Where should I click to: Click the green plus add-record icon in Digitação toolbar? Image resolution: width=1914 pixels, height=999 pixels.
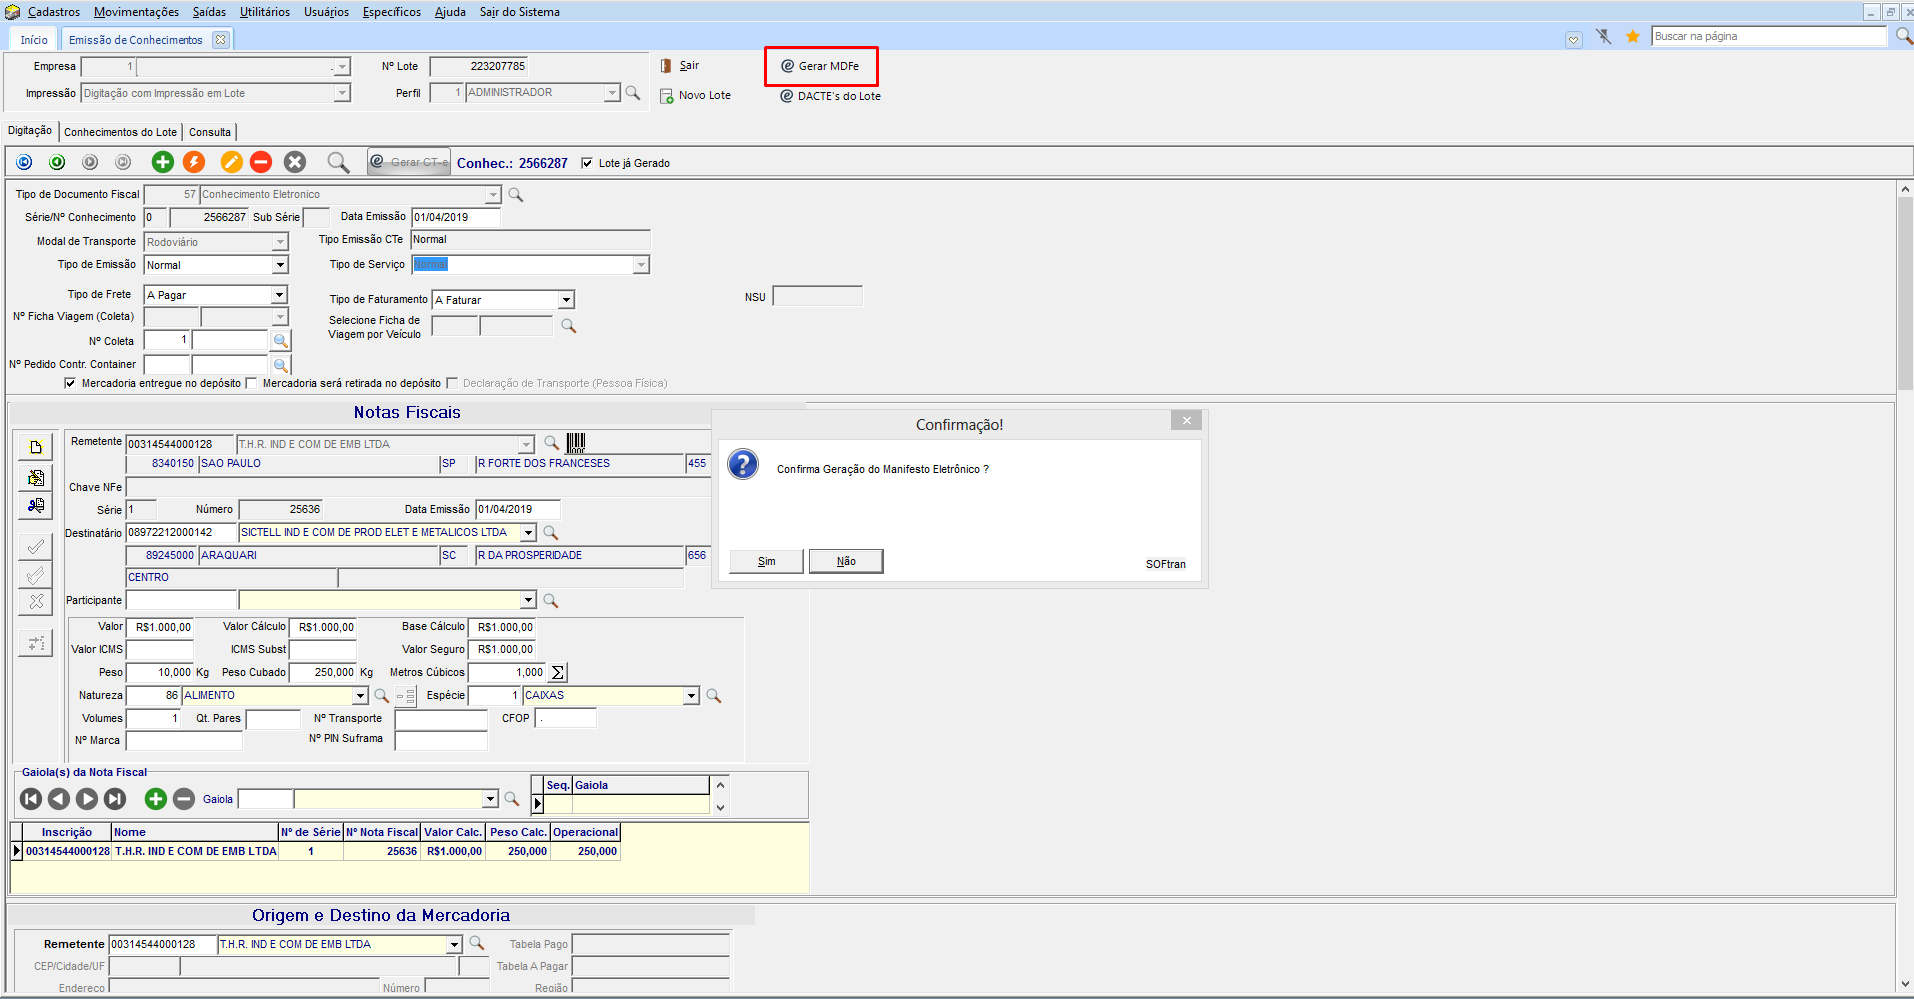(163, 162)
